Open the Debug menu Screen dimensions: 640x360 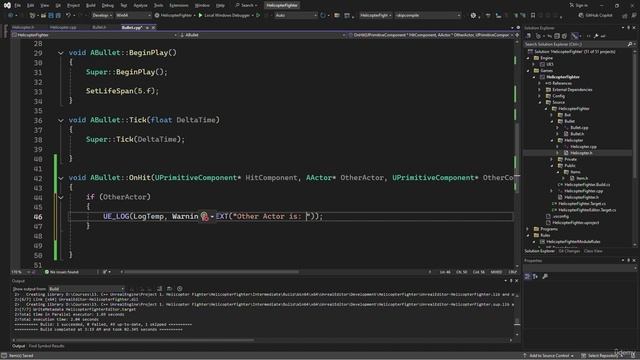pos(107,5)
